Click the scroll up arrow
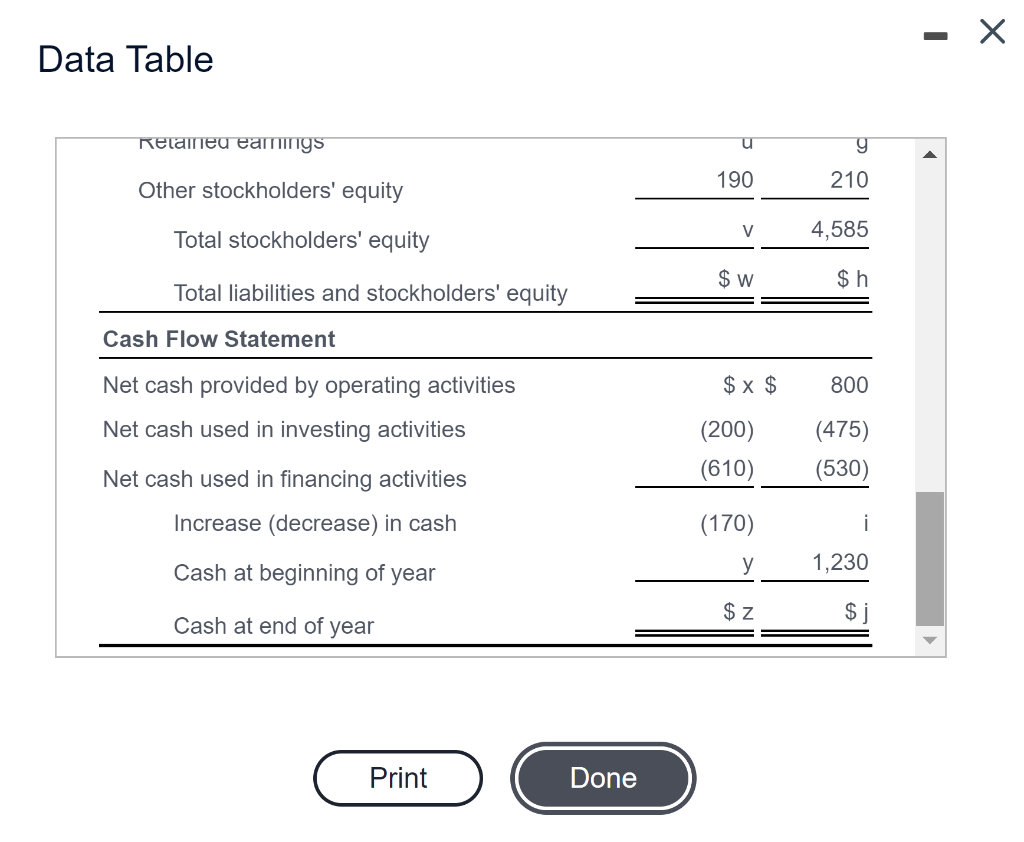The width and height of the screenshot is (1024, 842). (x=930, y=153)
